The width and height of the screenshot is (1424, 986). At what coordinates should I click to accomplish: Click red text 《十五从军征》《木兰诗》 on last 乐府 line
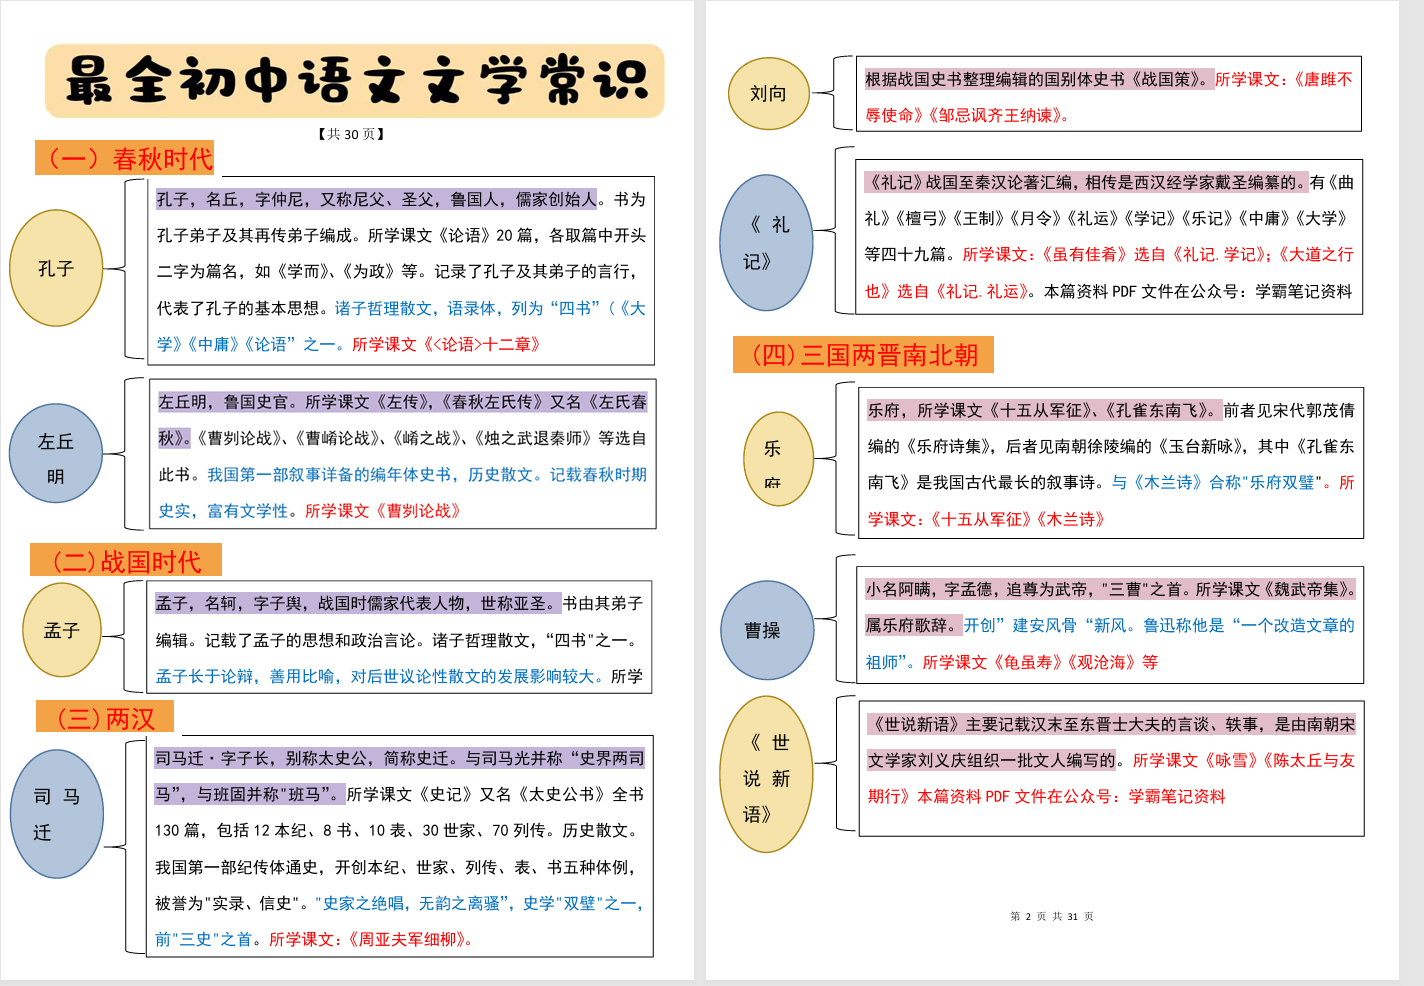(x=1017, y=519)
